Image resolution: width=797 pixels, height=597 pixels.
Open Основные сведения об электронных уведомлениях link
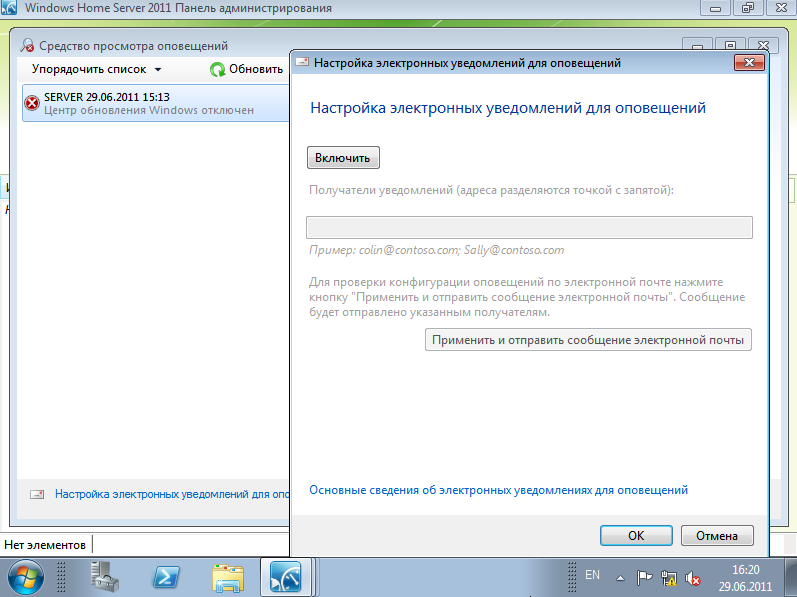[x=498, y=490]
